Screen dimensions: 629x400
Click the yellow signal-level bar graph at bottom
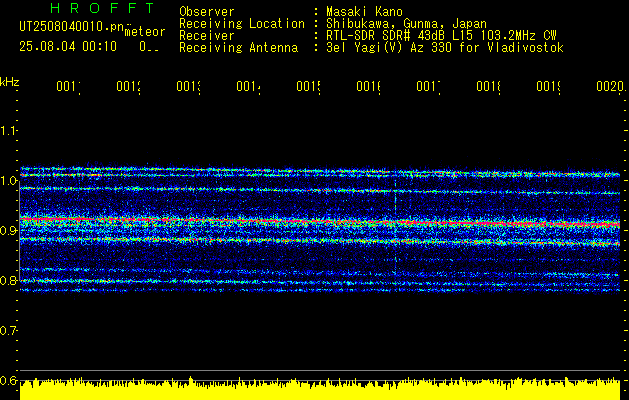tap(320, 389)
